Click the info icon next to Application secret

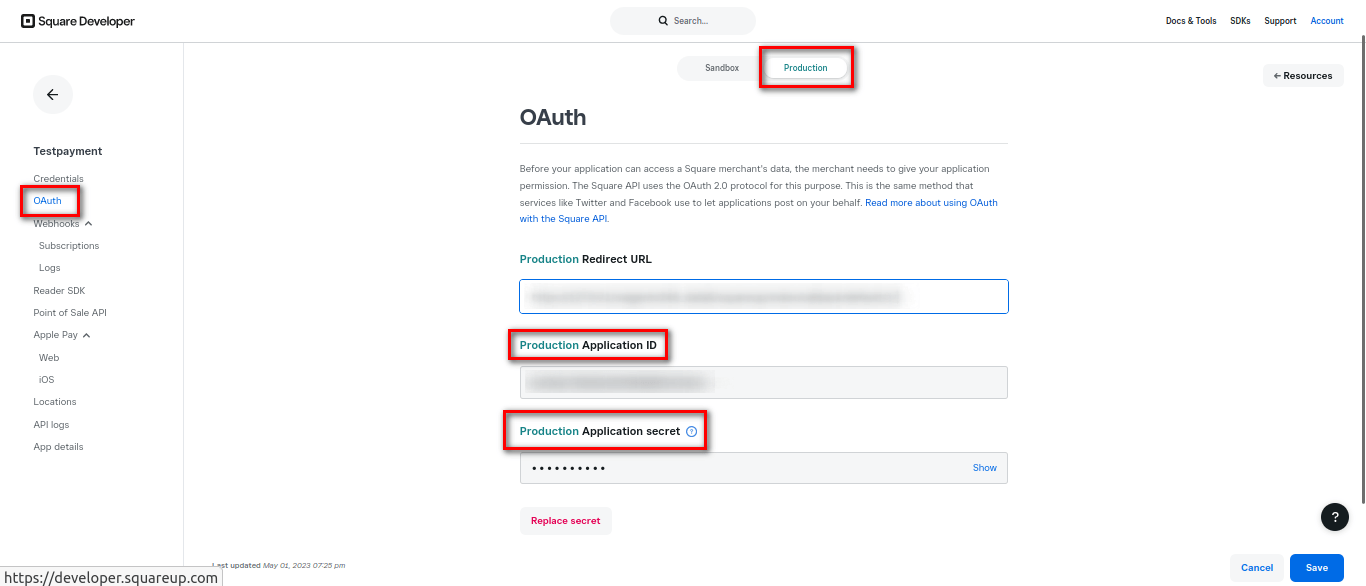(x=691, y=430)
